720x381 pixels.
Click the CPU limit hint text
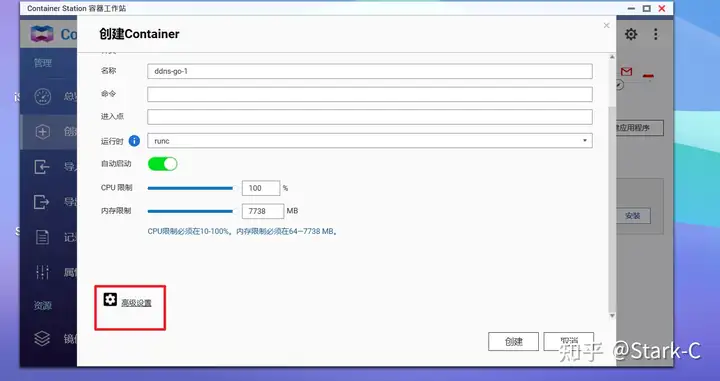point(242,231)
